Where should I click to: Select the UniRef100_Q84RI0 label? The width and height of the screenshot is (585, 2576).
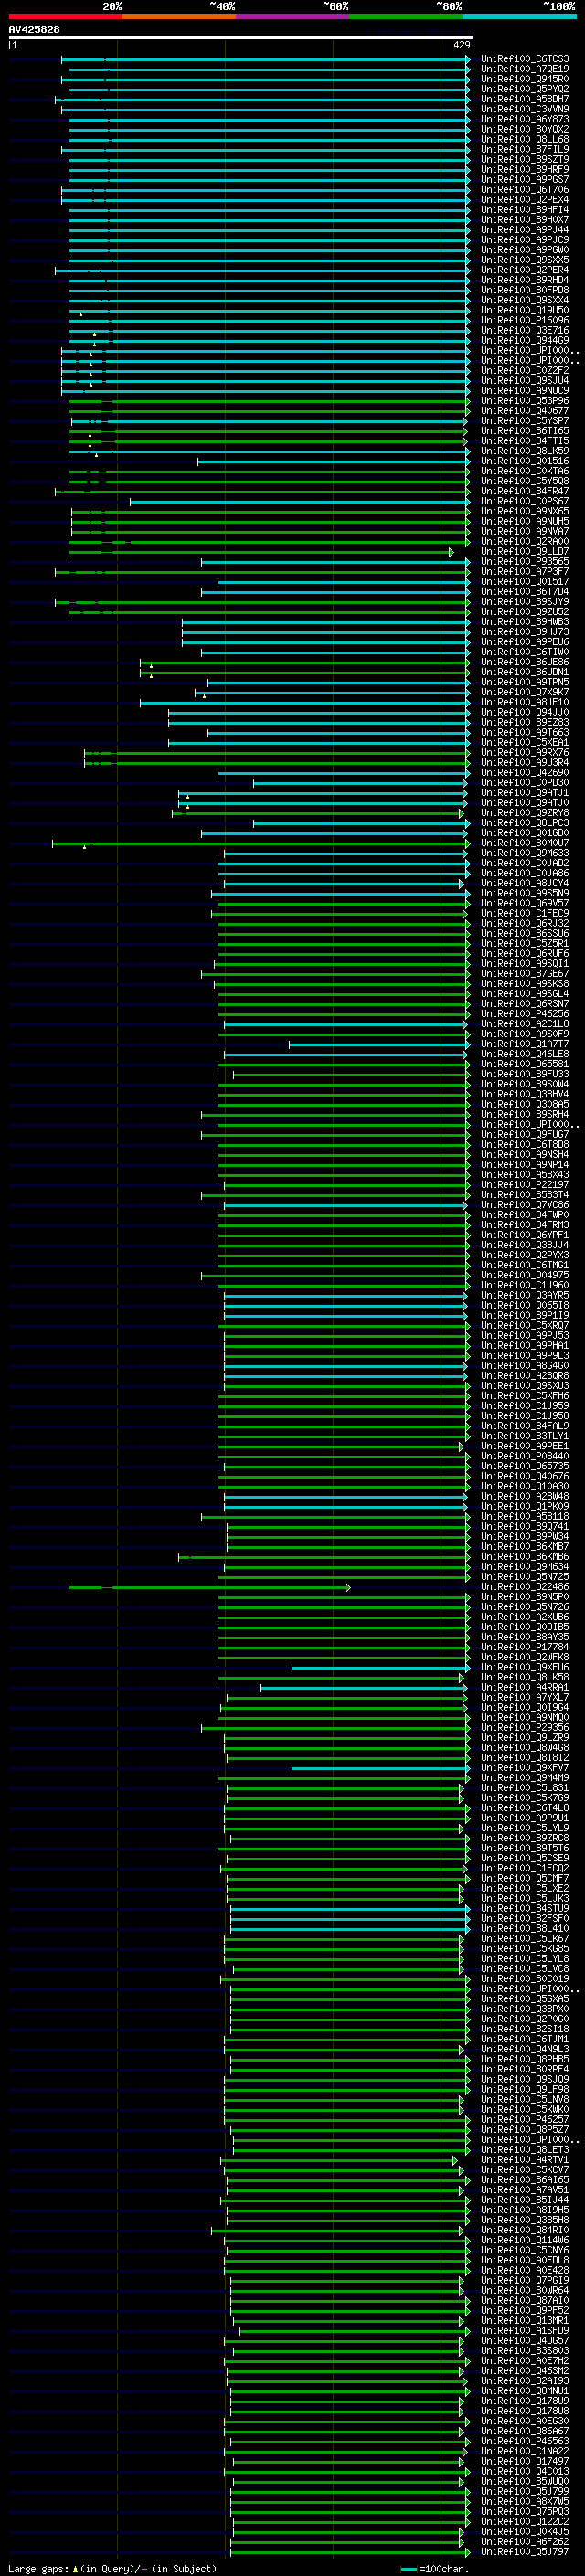524,2230
